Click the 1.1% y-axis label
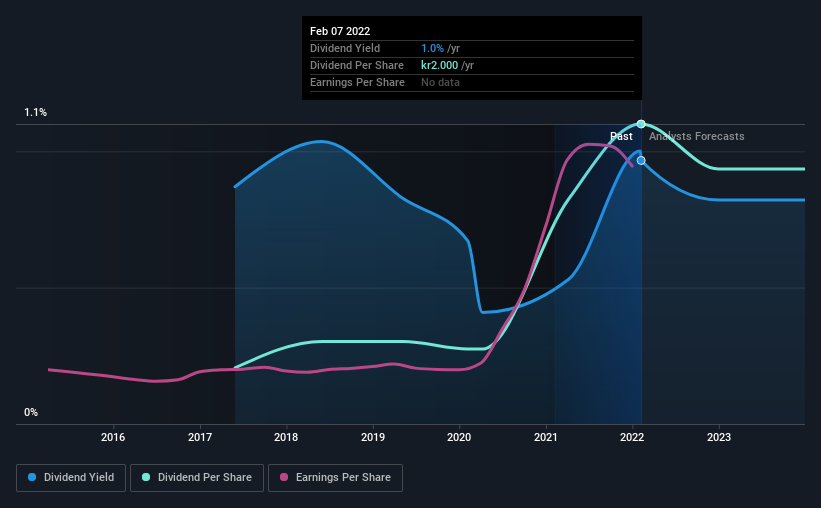The width and height of the screenshot is (821, 508). tap(36, 113)
